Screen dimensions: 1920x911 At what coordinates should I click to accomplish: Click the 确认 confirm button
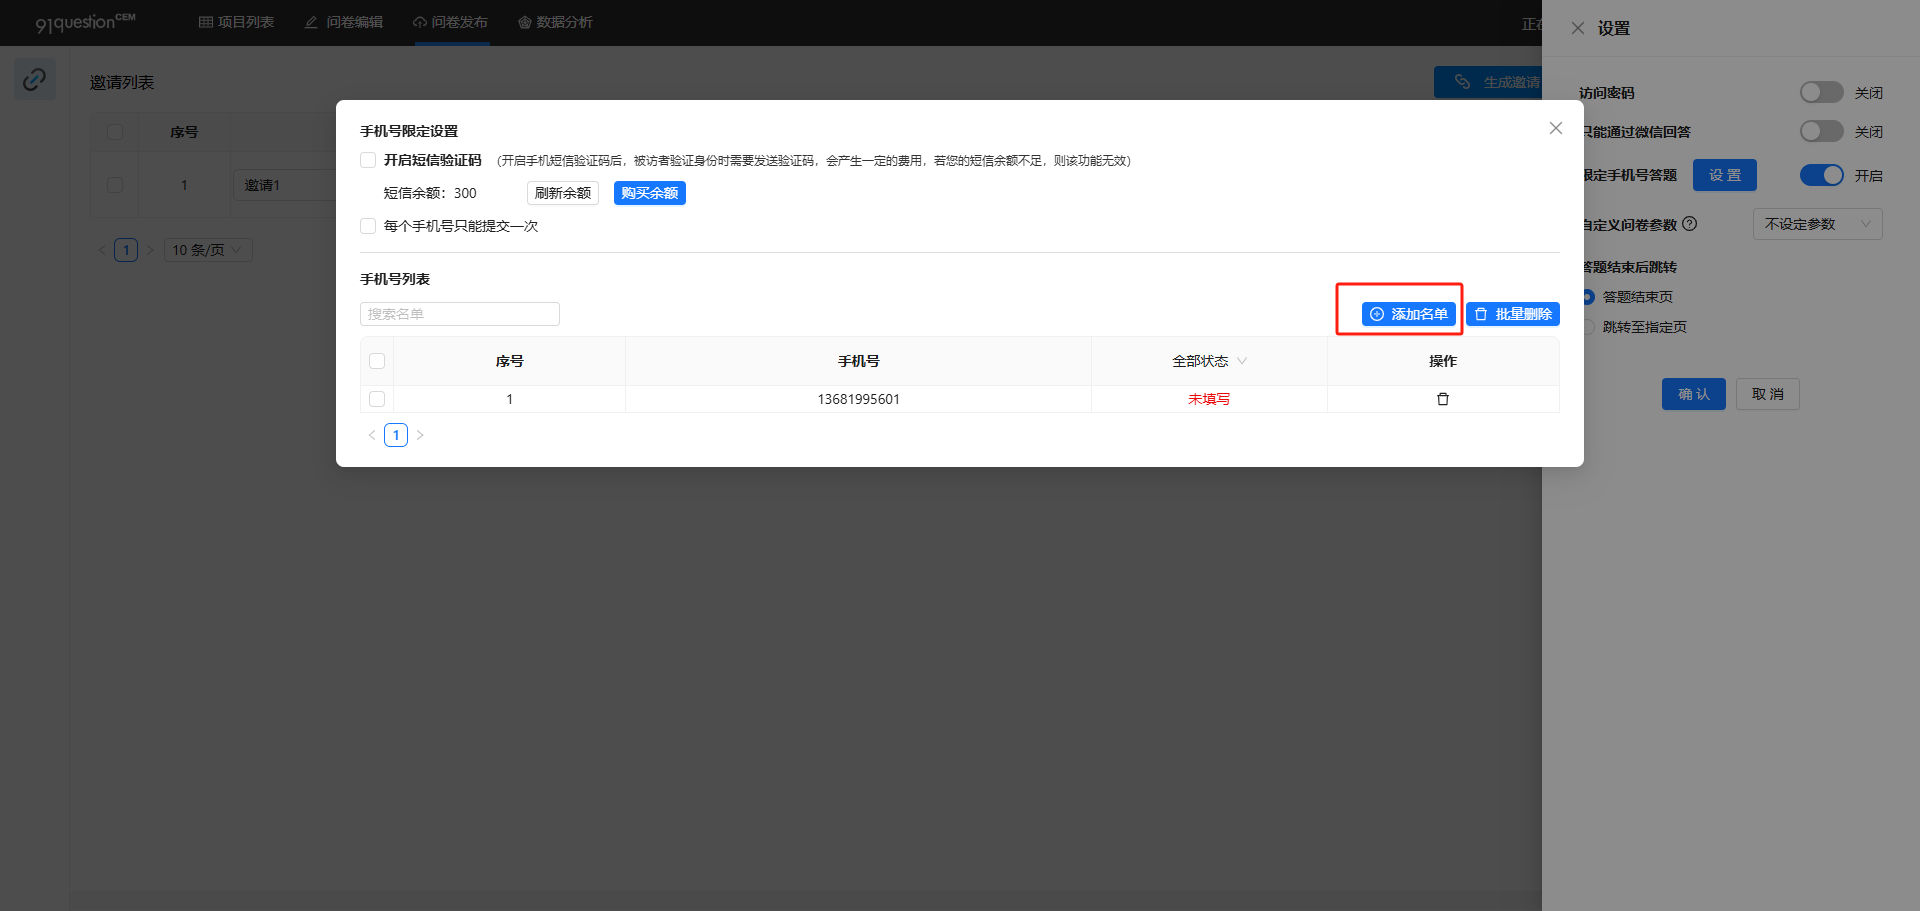pos(1694,394)
